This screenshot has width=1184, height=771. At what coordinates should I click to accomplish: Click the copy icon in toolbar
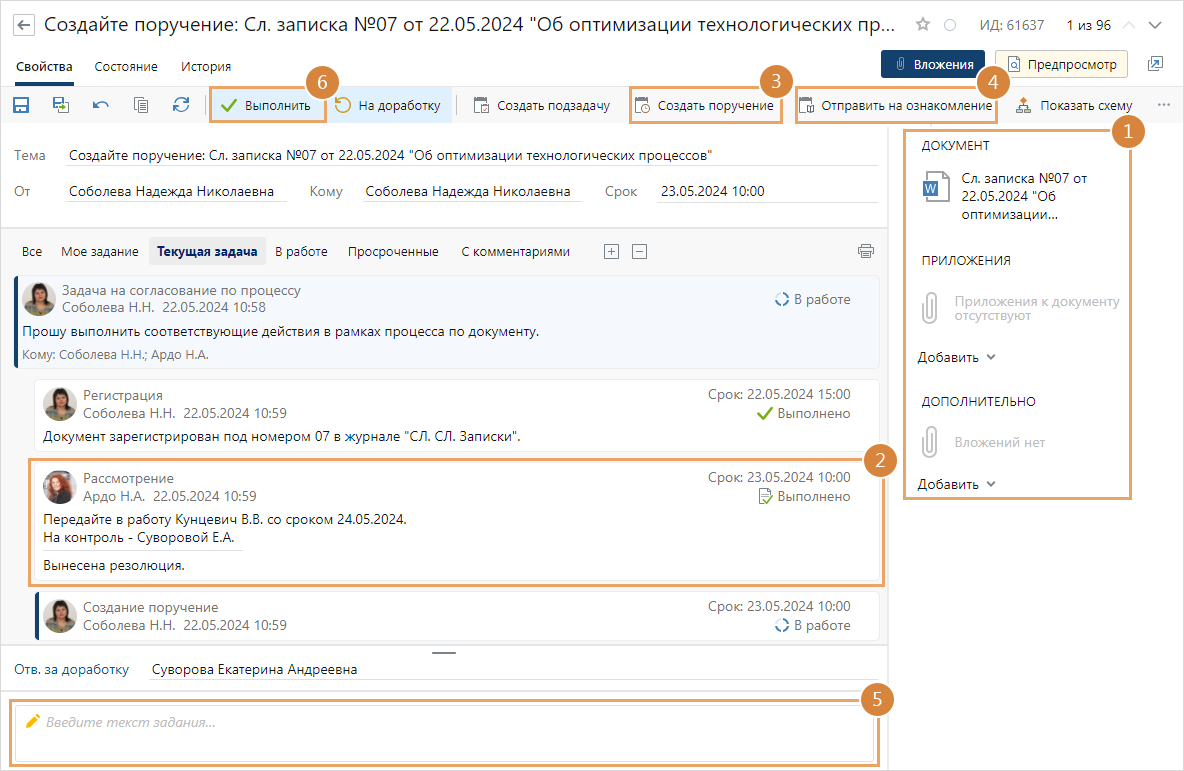(x=141, y=105)
